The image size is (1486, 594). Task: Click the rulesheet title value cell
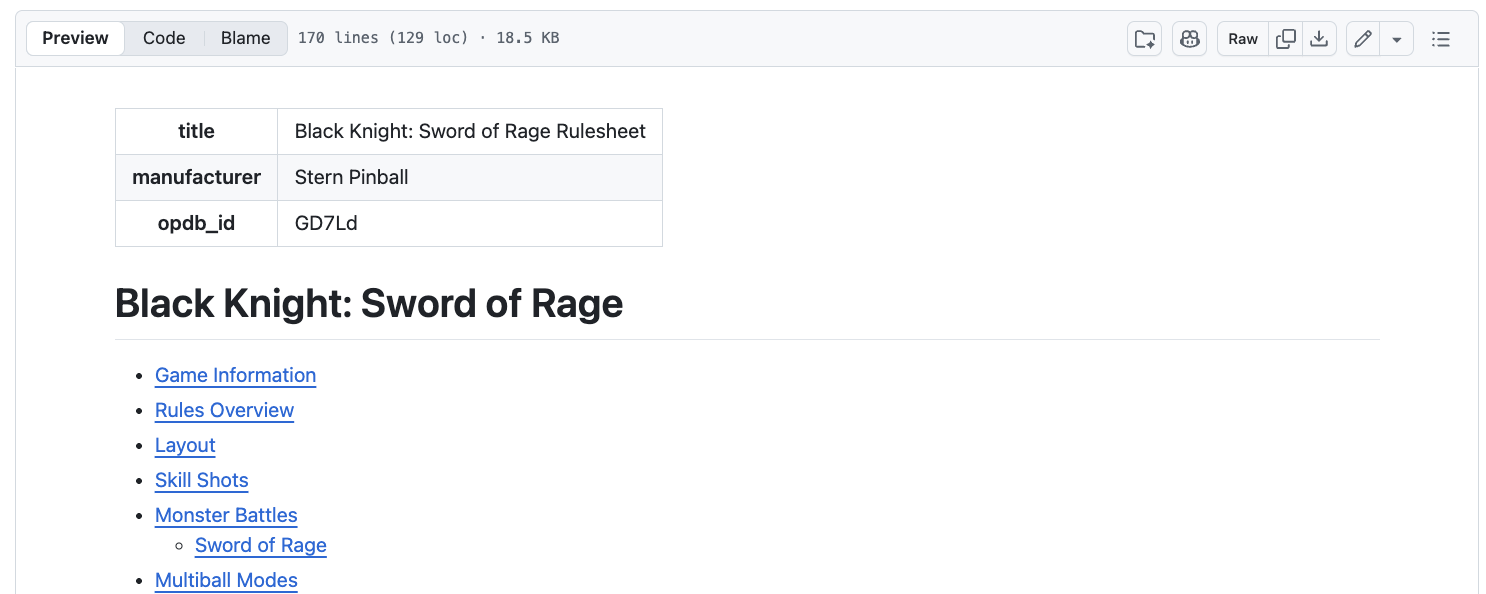[470, 131]
